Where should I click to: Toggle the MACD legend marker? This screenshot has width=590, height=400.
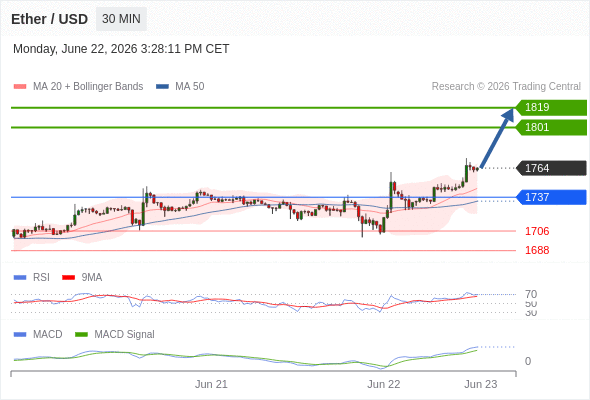[20, 335]
